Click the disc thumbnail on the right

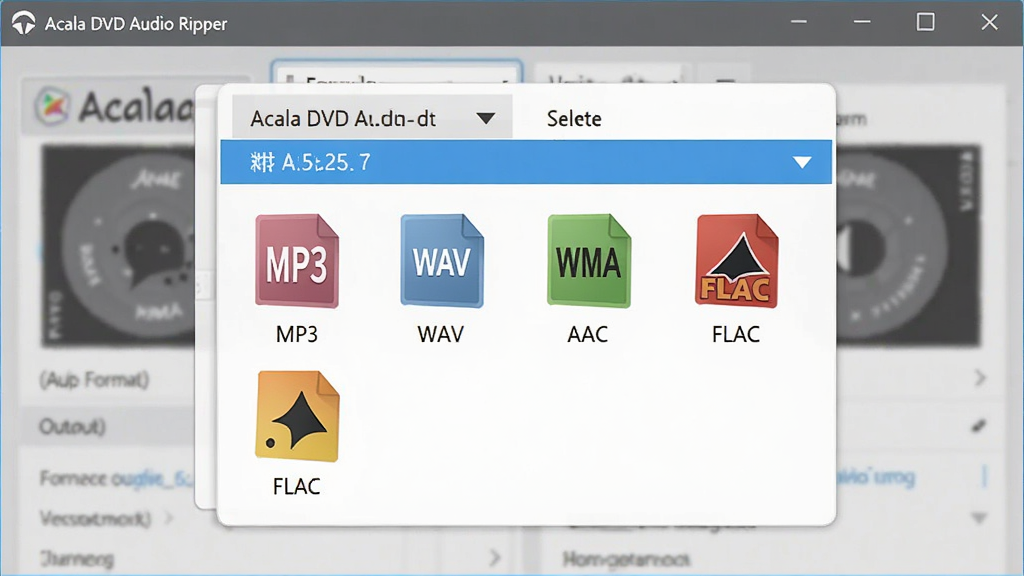click(909, 246)
